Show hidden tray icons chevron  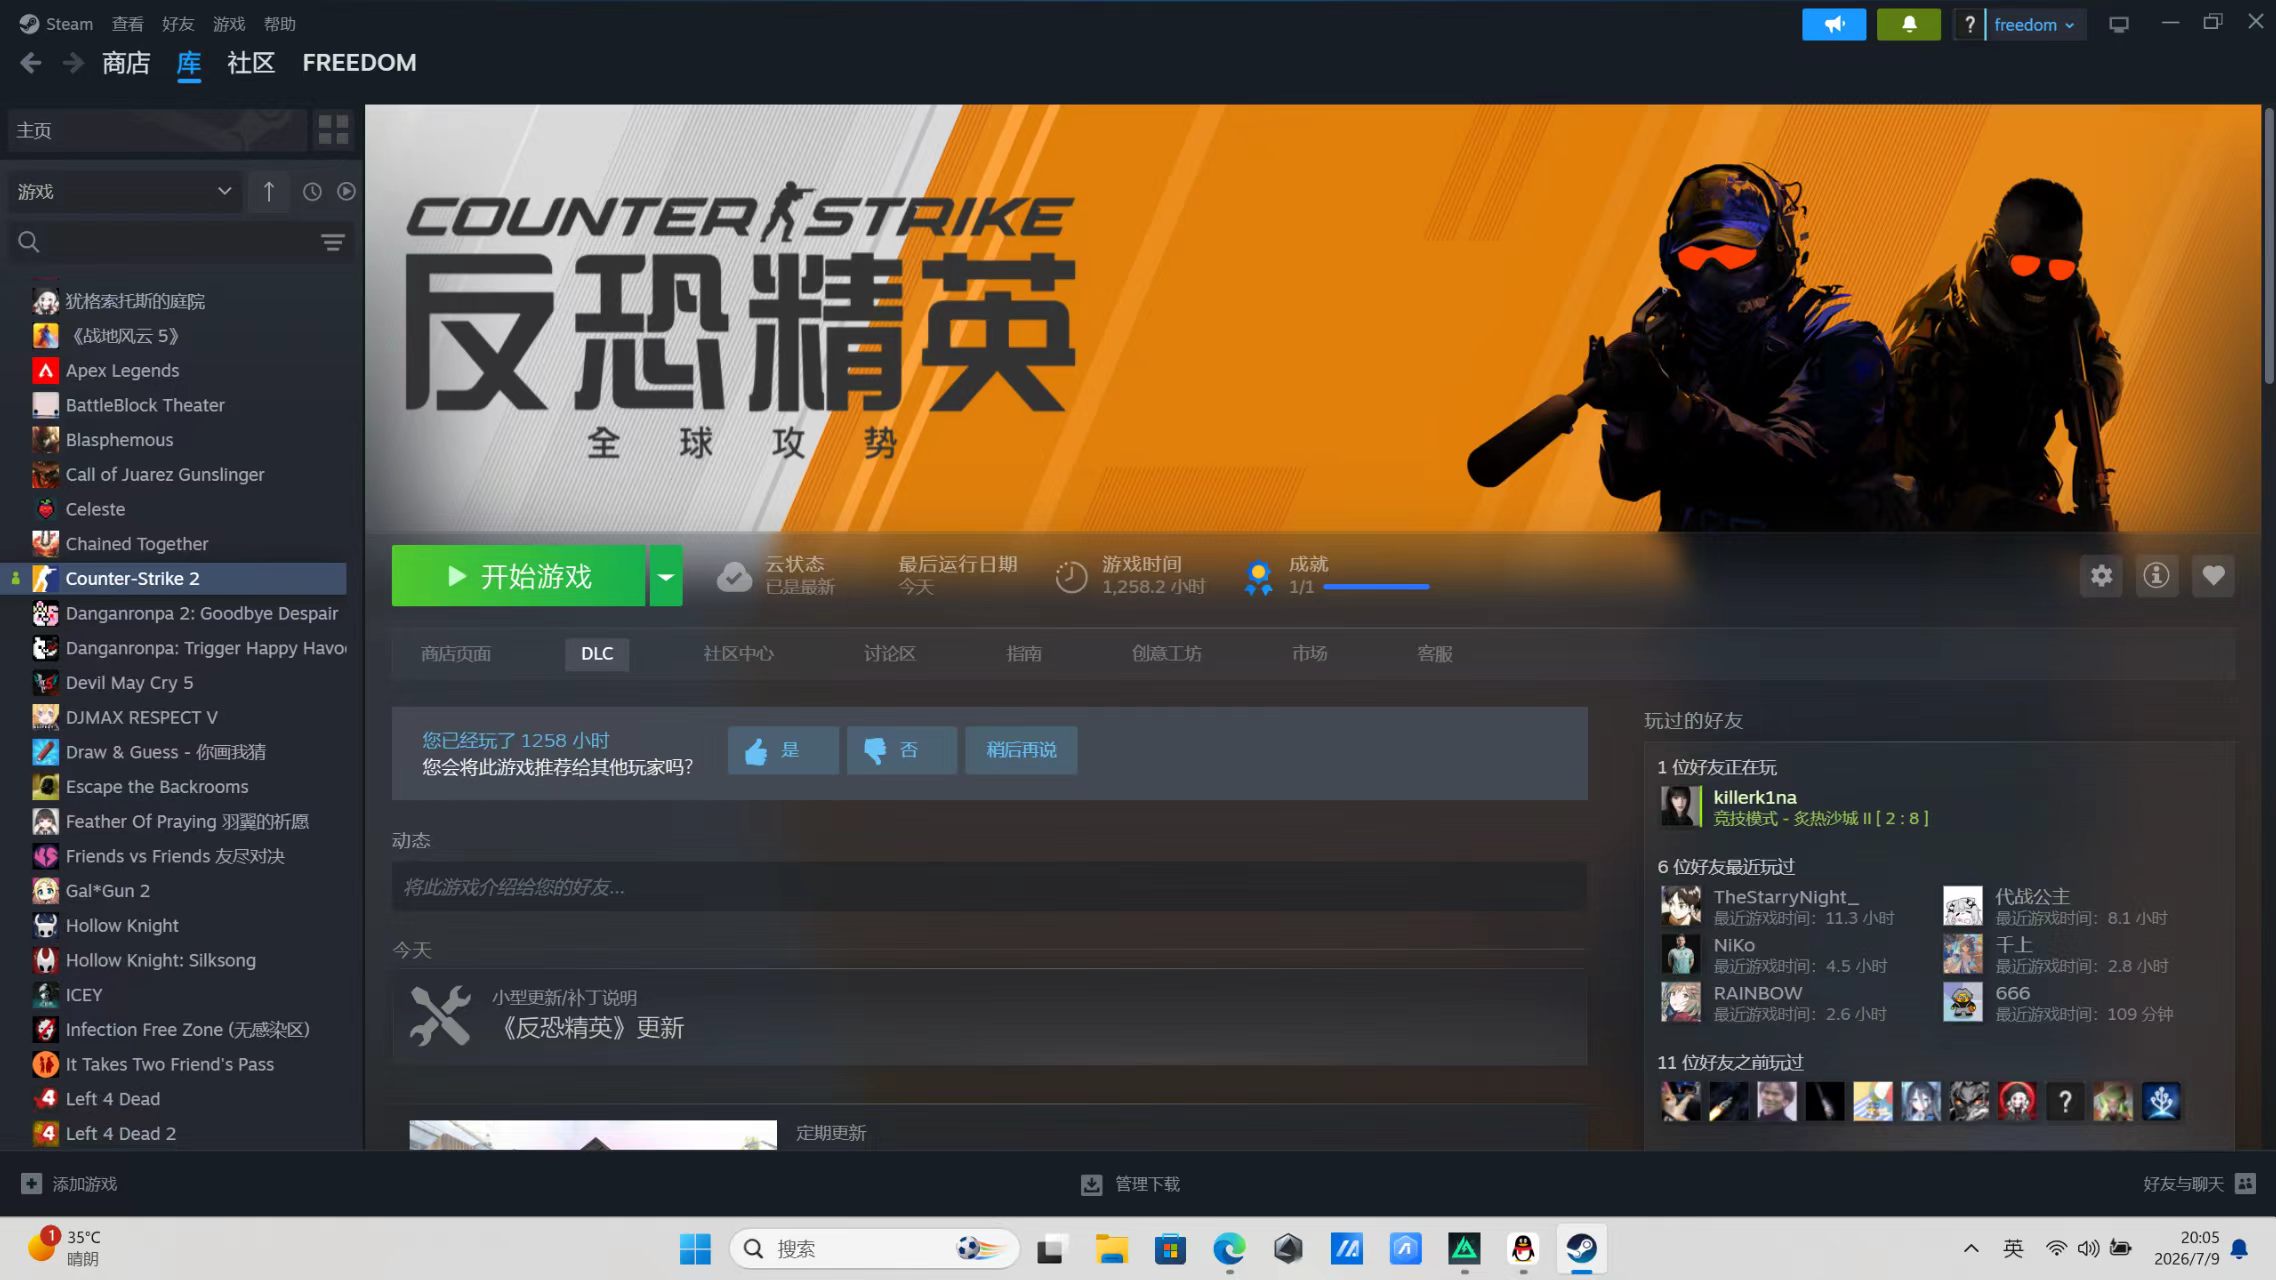tap(1971, 1248)
